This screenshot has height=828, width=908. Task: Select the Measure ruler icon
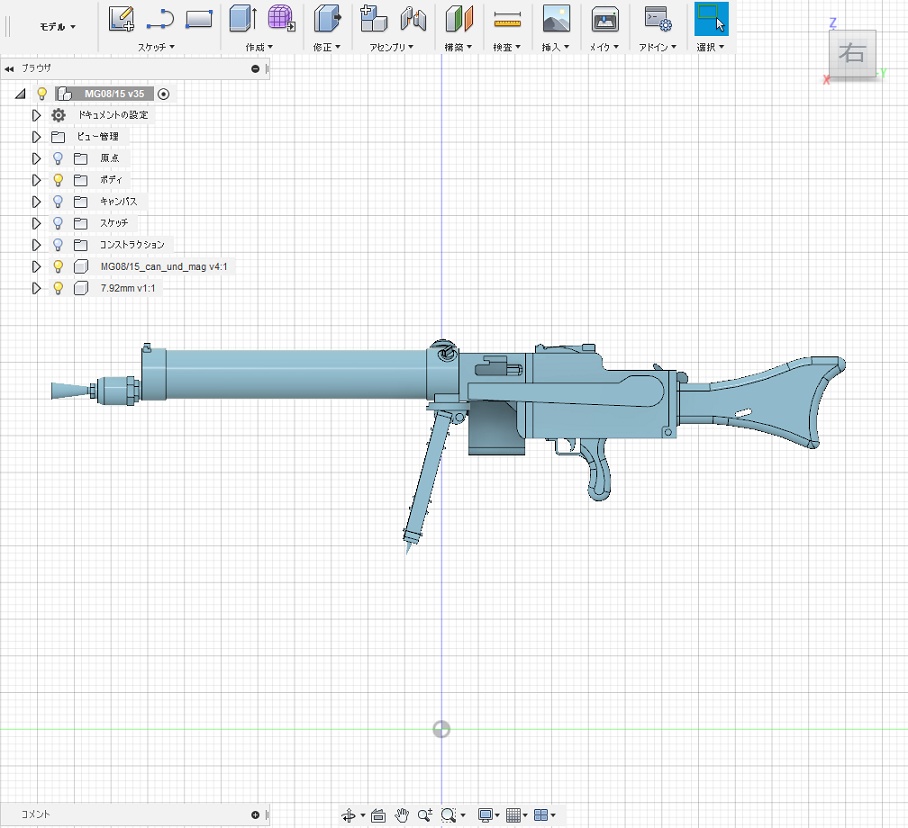[x=508, y=18]
